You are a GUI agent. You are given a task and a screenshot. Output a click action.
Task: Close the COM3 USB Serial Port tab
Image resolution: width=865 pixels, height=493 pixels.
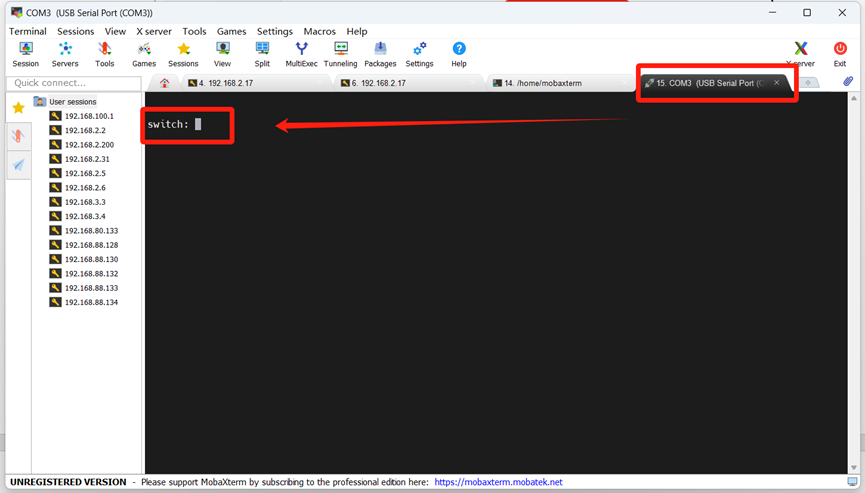pos(776,83)
